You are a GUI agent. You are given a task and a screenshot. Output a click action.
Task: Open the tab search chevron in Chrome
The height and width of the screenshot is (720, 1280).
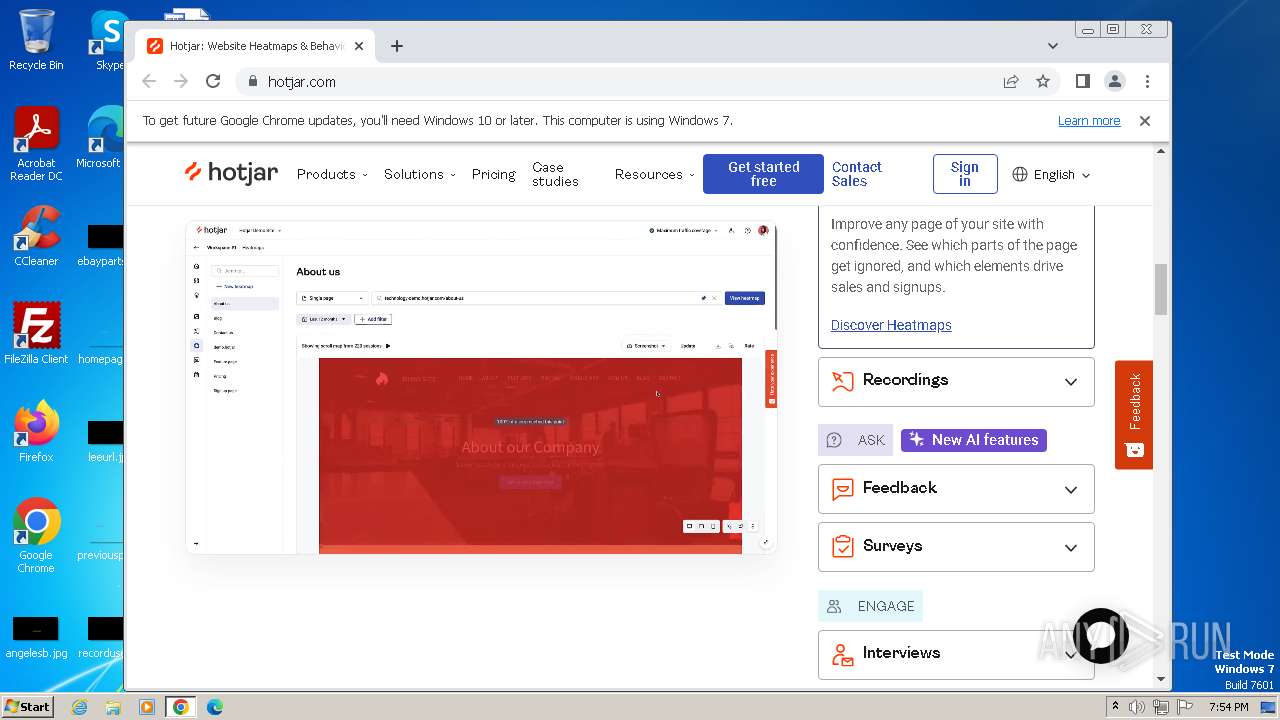tap(1052, 46)
